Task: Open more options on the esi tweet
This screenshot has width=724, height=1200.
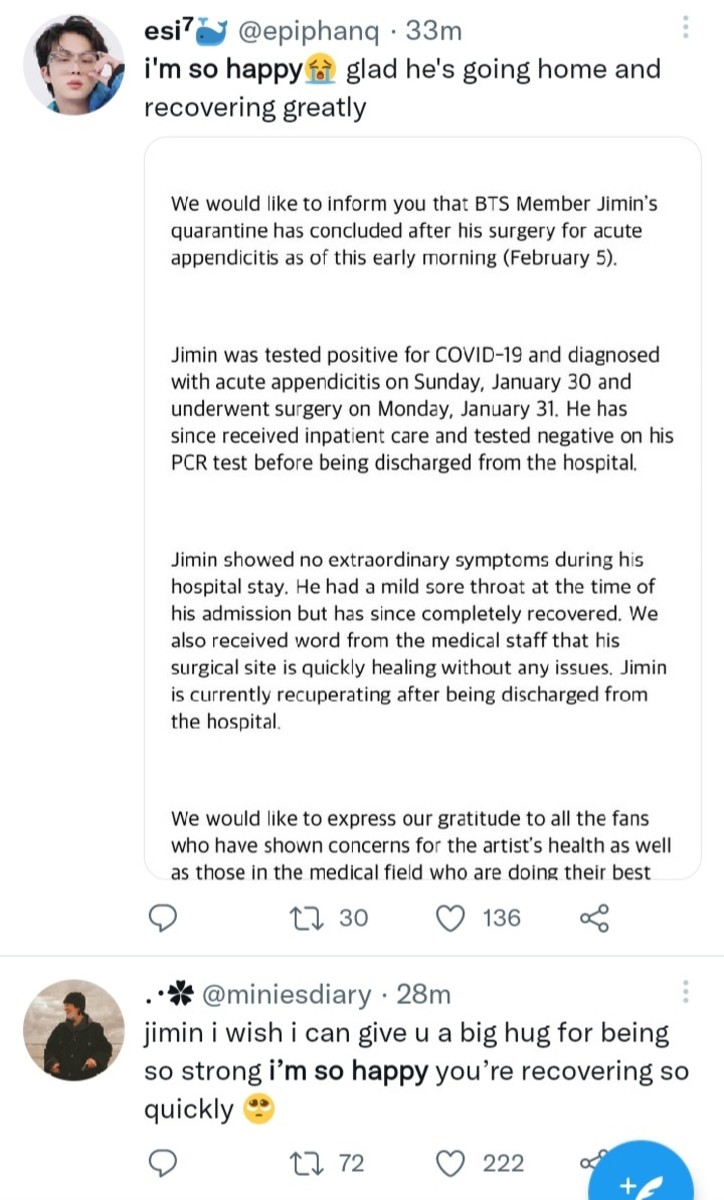Action: [686, 29]
